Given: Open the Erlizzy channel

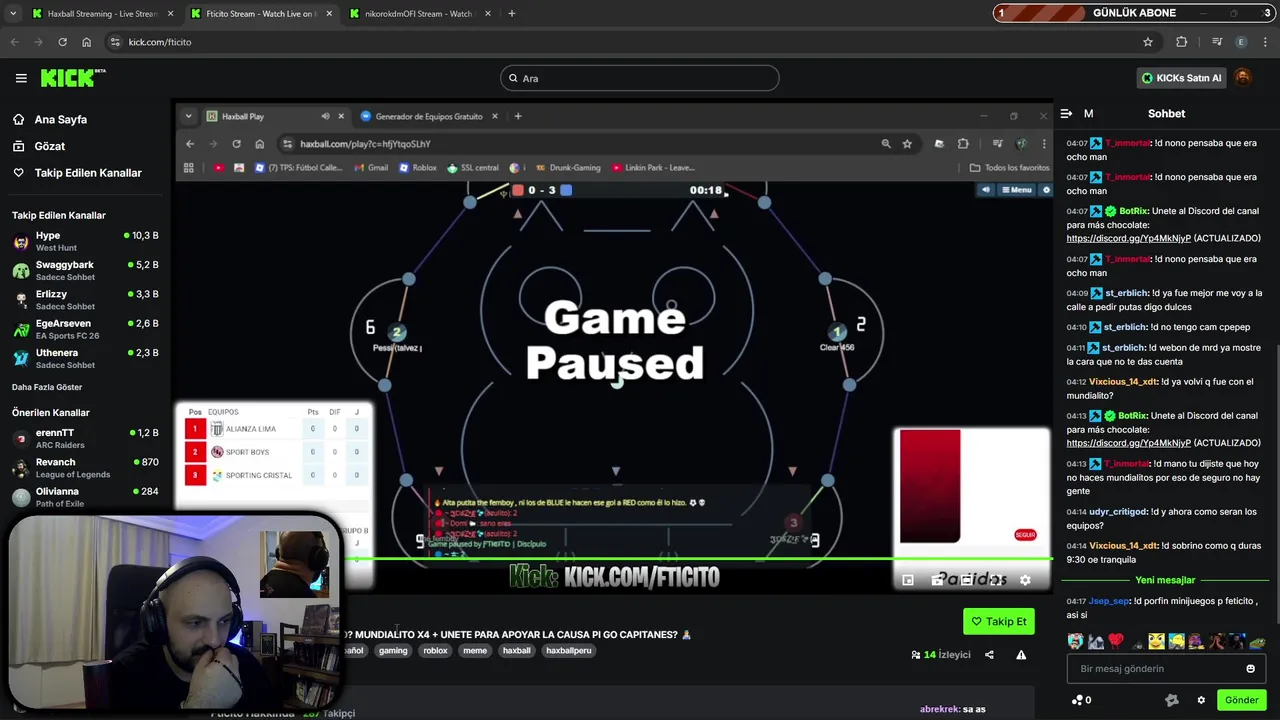Looking at the screenshot, I should pos(85,300).
